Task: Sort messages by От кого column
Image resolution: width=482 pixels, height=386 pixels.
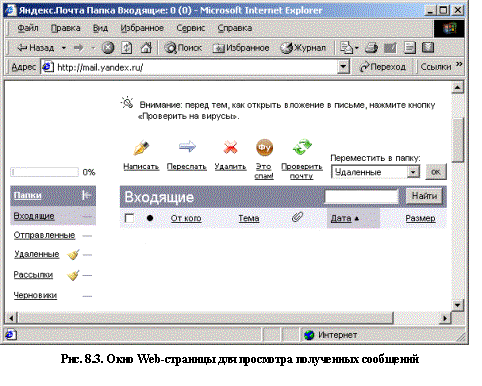Action: point(186,218)
